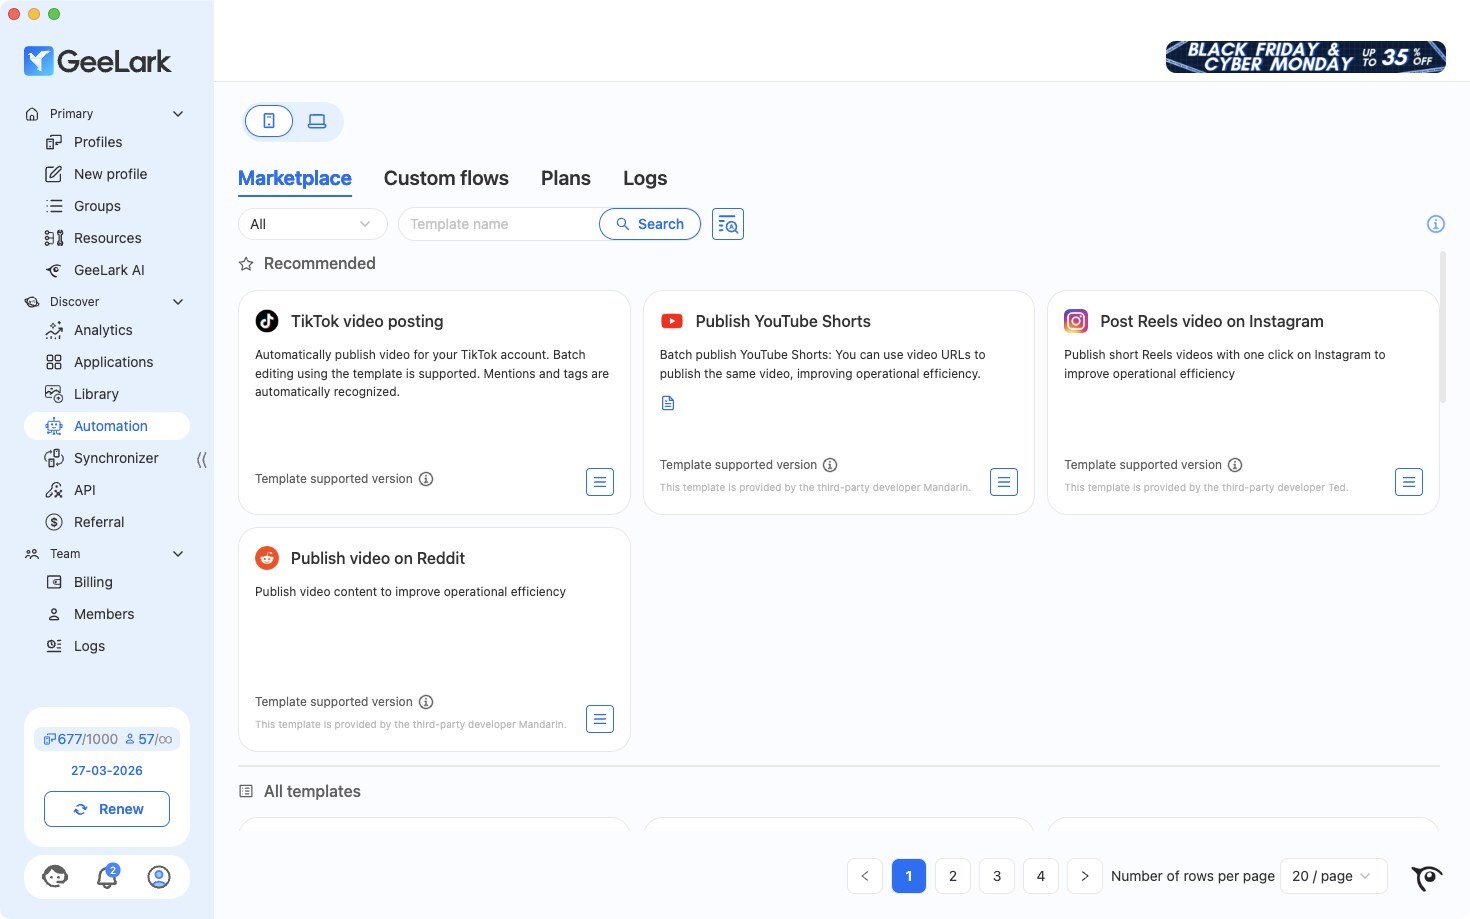Click the API sidebar icon
1470x919 pixels.
coord(54,490)
